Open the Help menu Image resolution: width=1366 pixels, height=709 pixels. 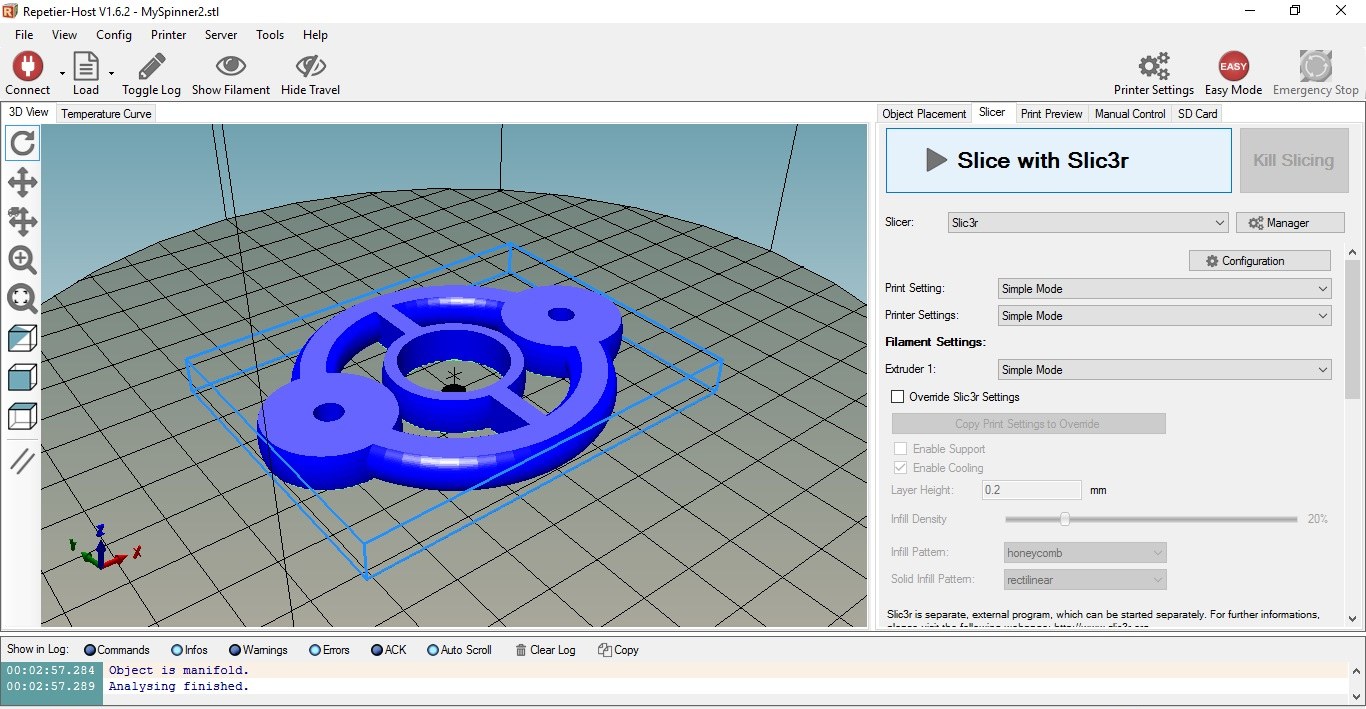point(315,35)
